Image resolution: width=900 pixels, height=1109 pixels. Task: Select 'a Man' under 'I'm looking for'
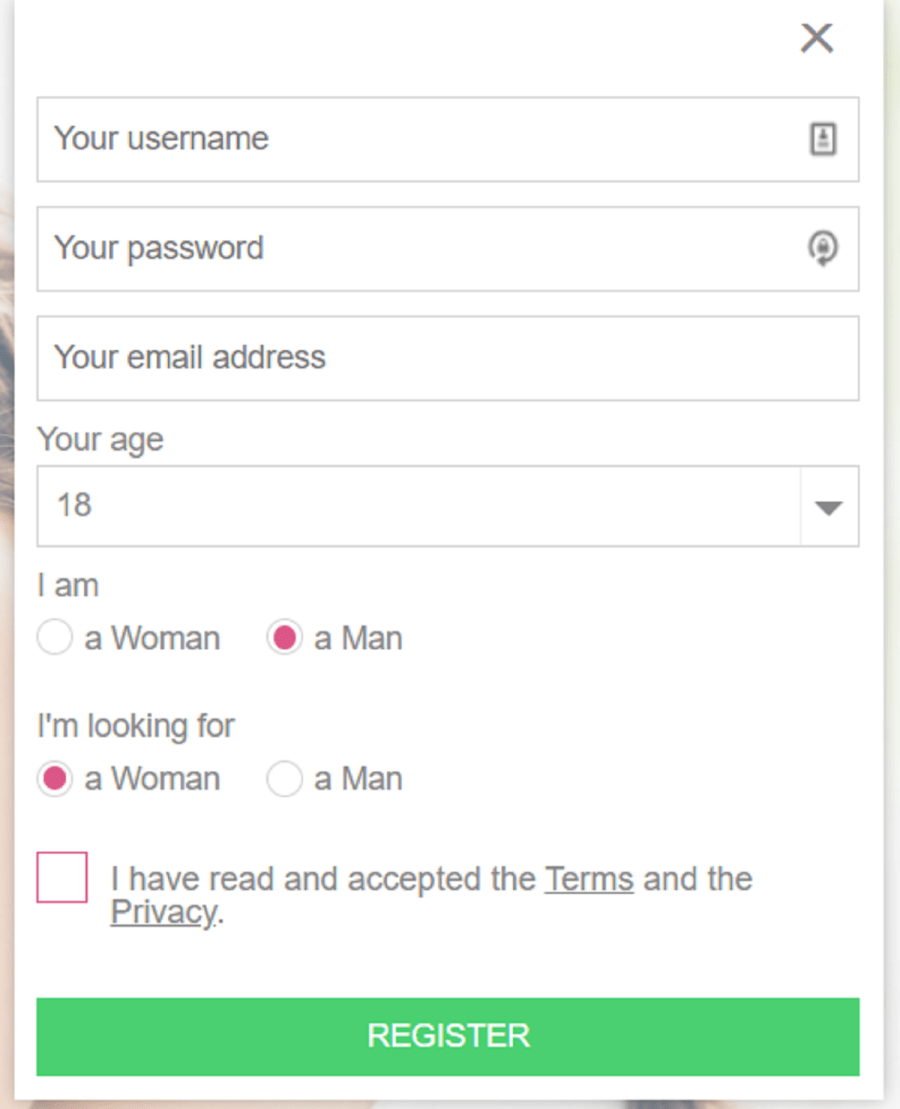point(285,778)
